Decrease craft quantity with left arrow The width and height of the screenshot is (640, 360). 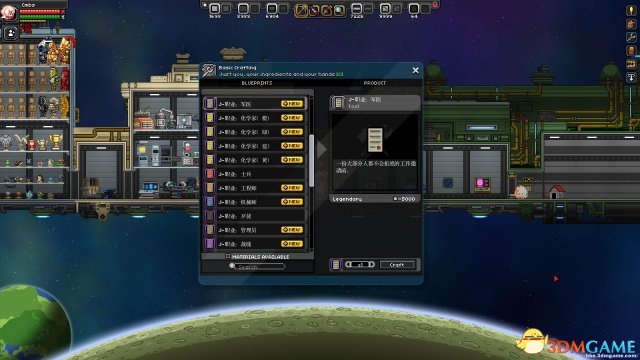click(349, 264)
